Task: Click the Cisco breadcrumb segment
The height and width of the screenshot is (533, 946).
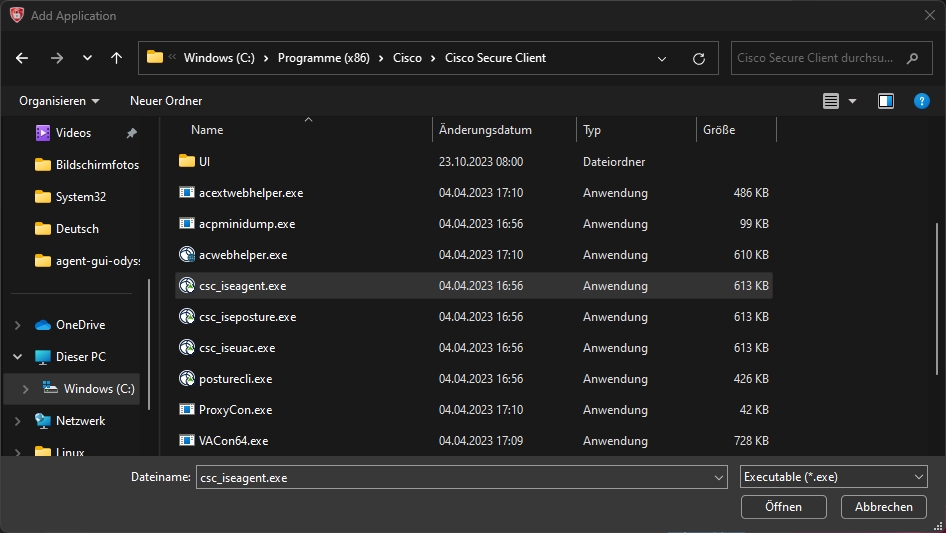Action: pos(407,58)
